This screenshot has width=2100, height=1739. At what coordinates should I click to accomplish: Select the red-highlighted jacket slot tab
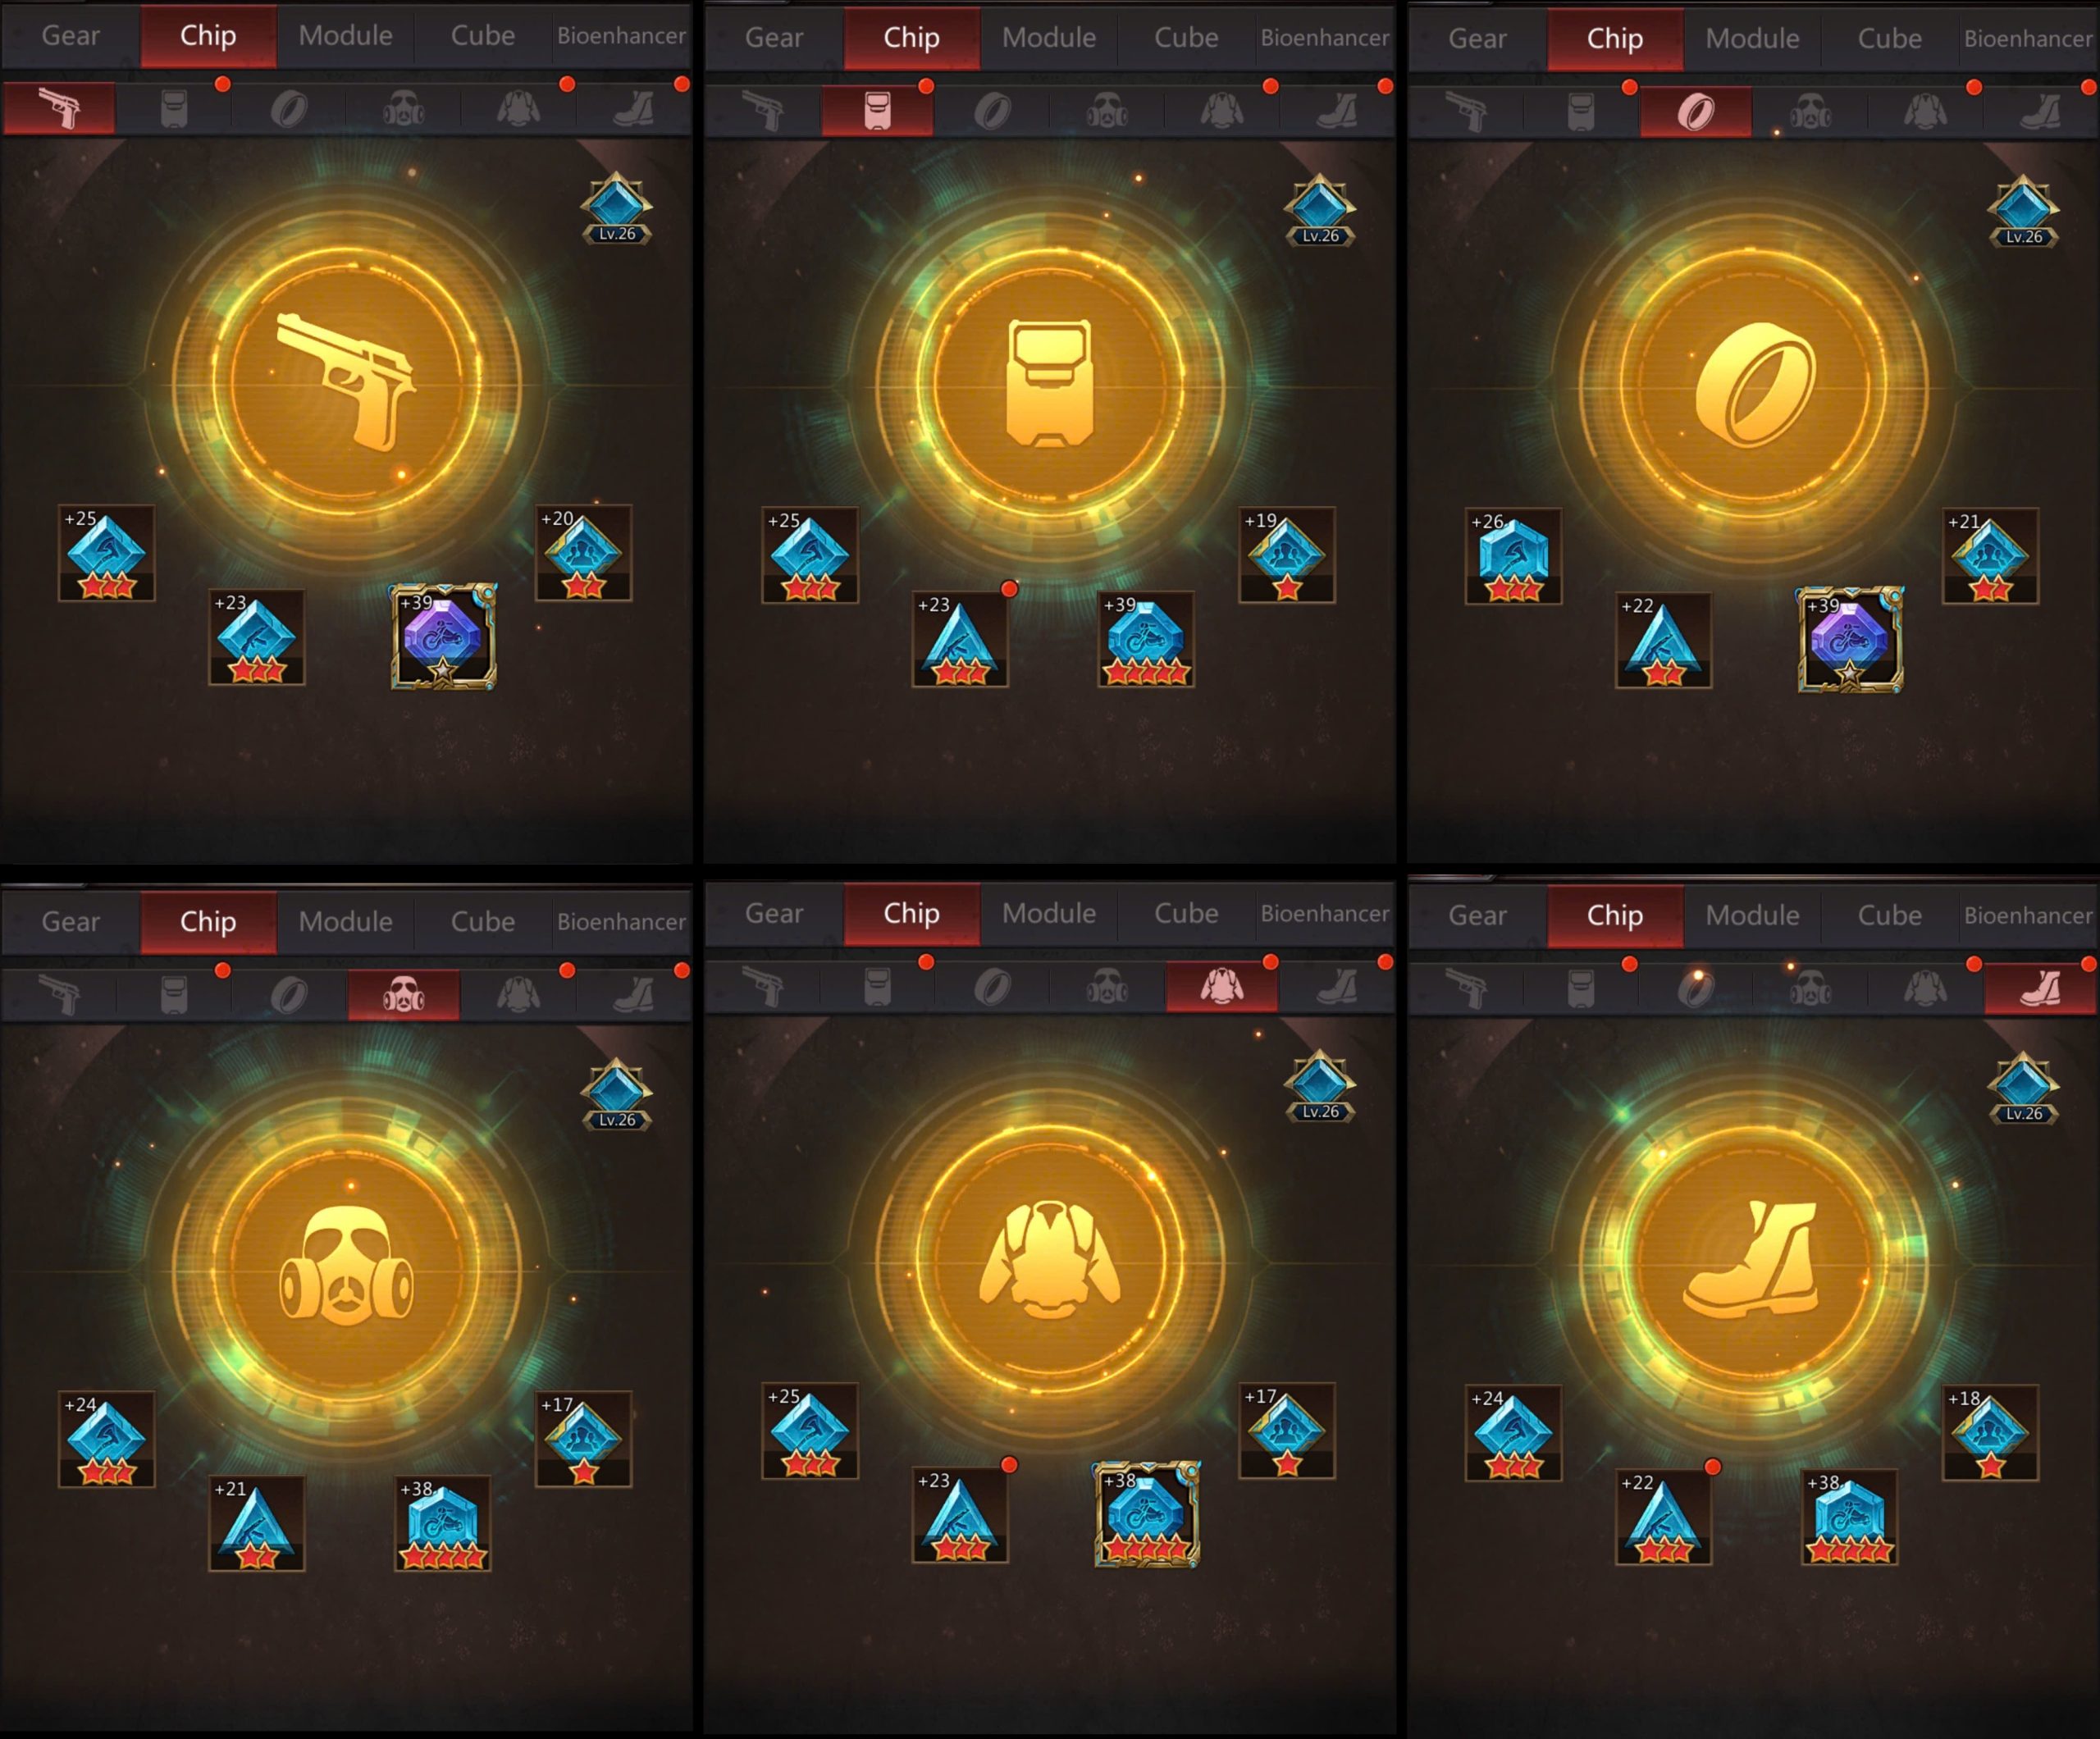tap(1222, 986)
